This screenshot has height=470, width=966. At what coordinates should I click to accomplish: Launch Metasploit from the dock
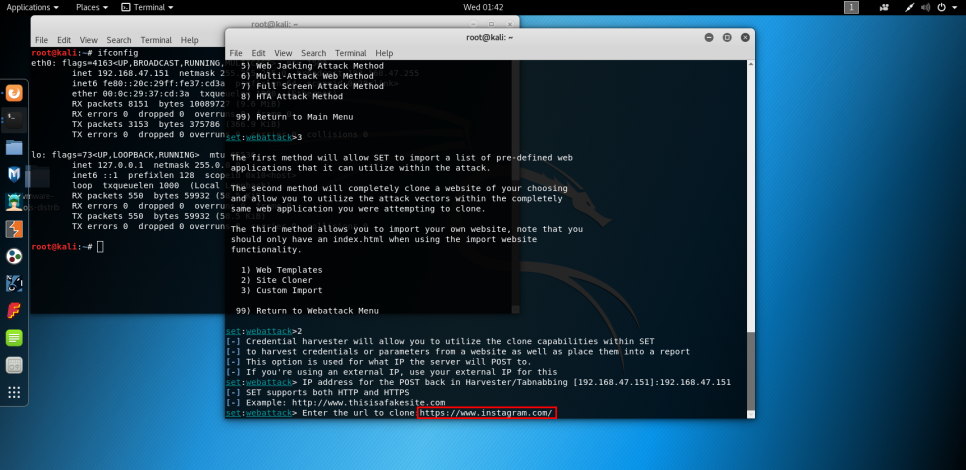click(x=14, y=174)
